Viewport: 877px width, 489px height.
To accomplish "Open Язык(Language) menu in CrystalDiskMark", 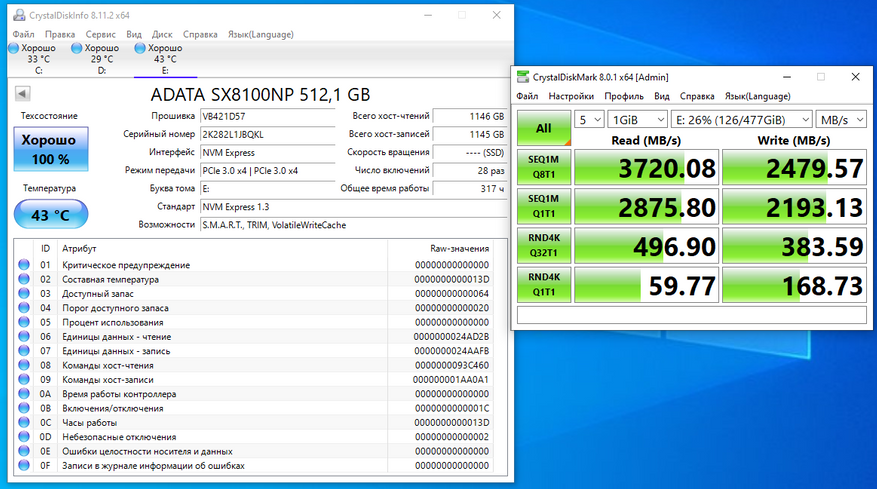I will pos(757,96).
